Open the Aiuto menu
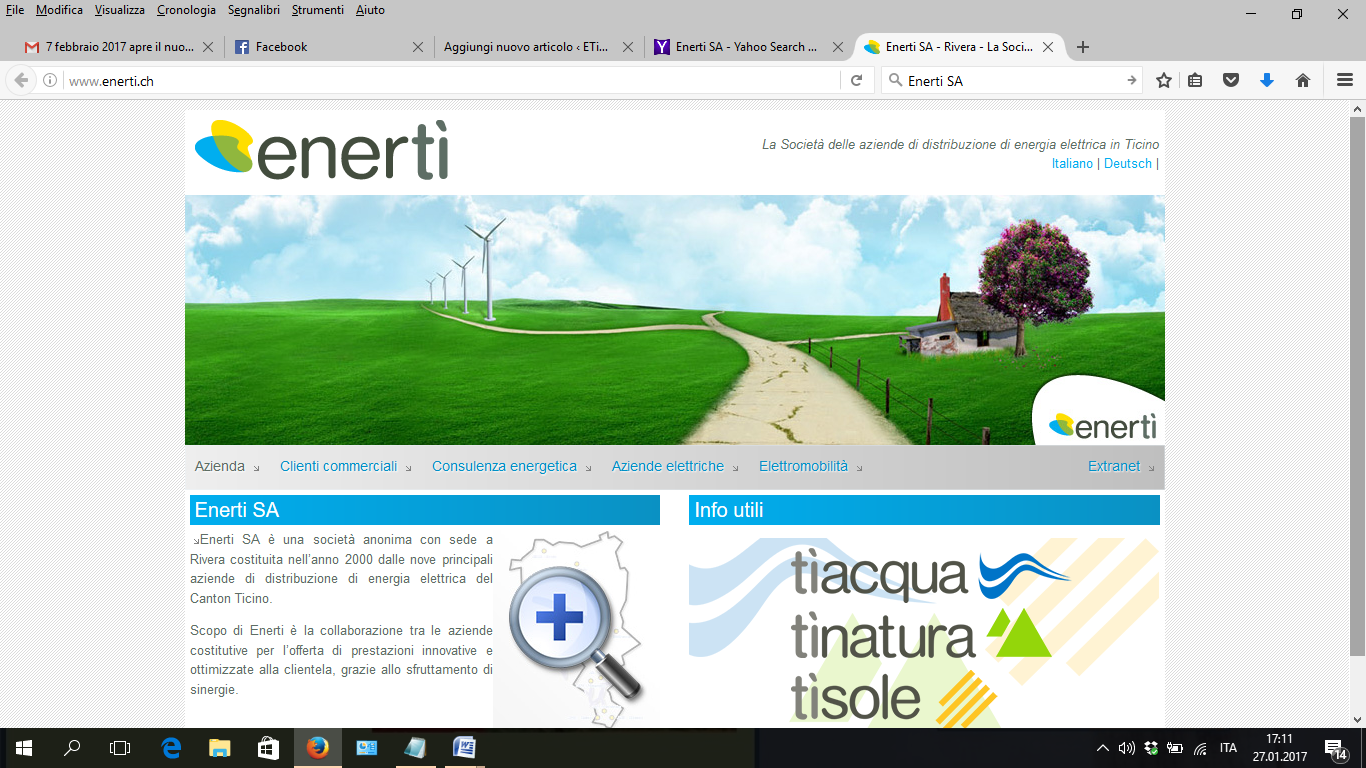The height and width of the screenshot is (768, 1366). coord(370,10)
